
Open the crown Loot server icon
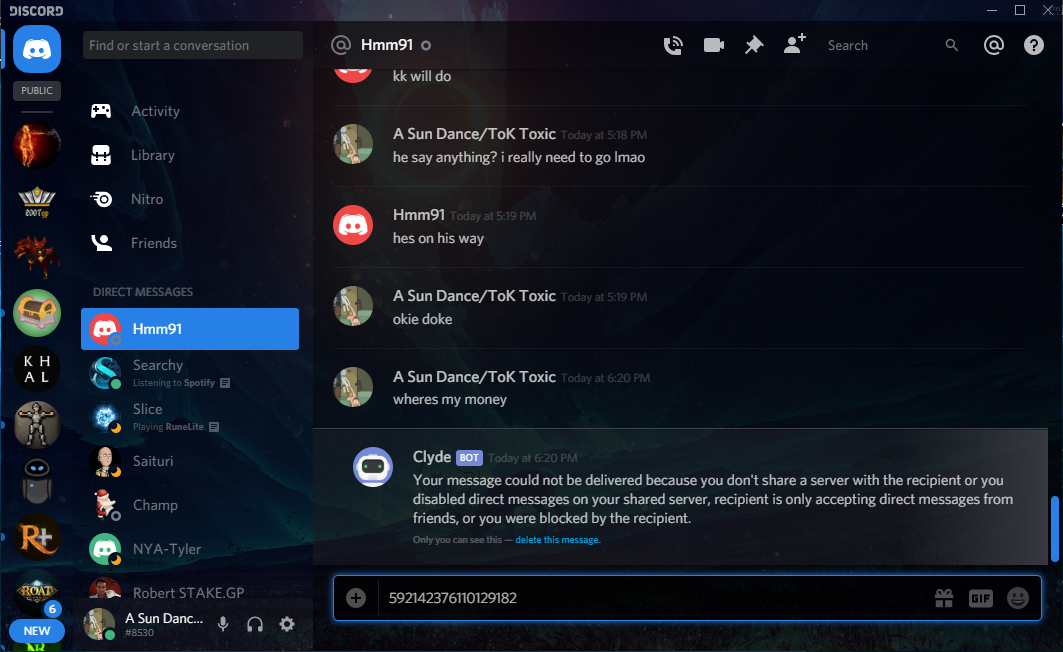37,201
